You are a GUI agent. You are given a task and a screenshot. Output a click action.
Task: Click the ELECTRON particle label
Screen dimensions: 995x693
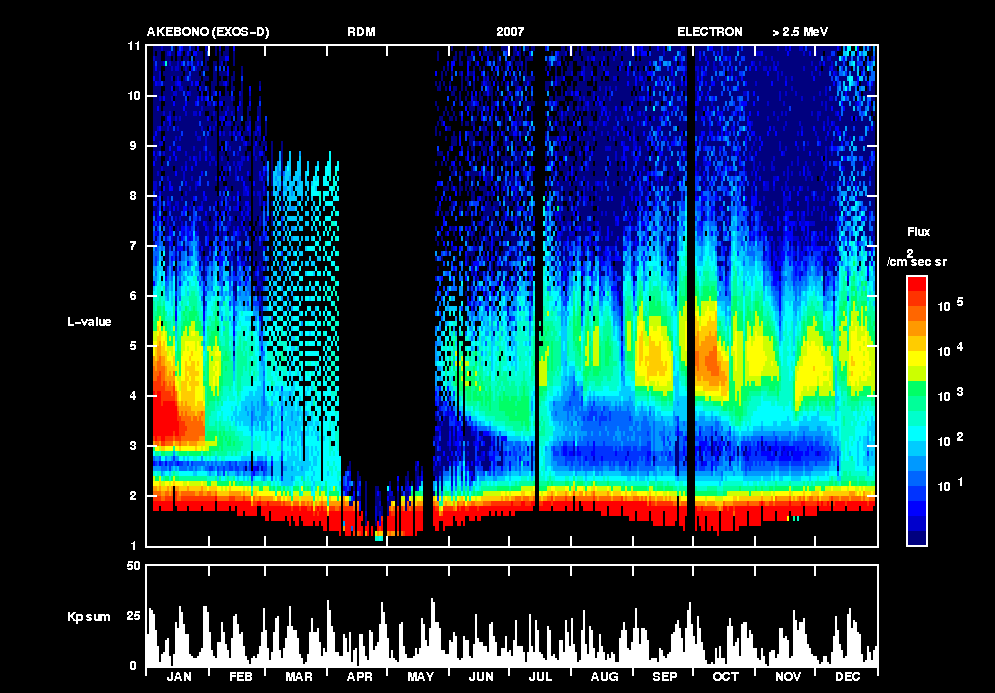[x=710, y=32]
